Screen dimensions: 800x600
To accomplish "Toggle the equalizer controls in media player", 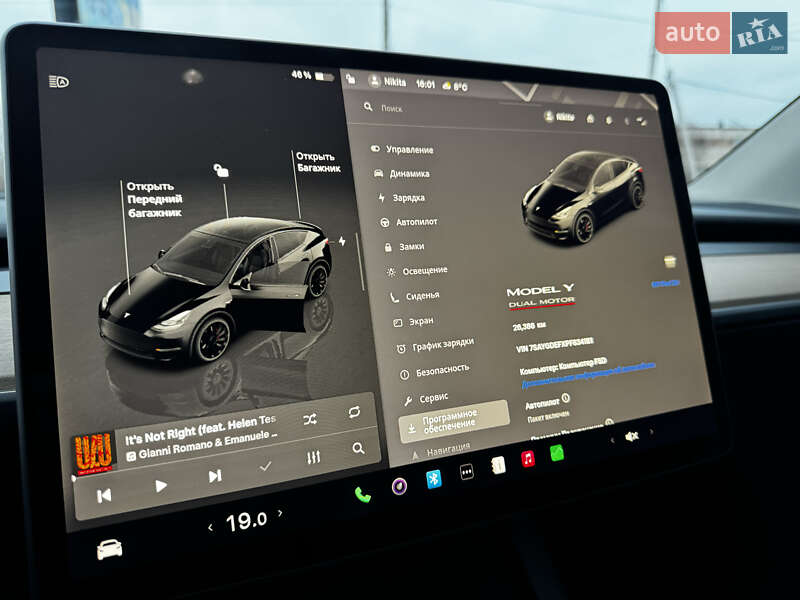I will (x=313, y=457).
